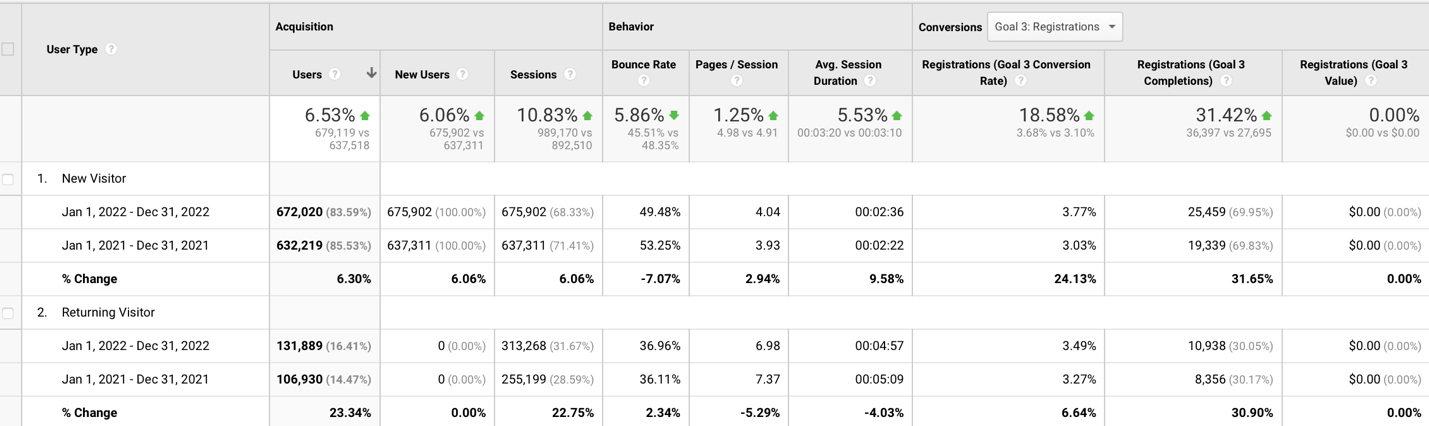The image size is (1429, 426).
Task: Check the Returning Visitor row checkbox
Action: [8, 313]
